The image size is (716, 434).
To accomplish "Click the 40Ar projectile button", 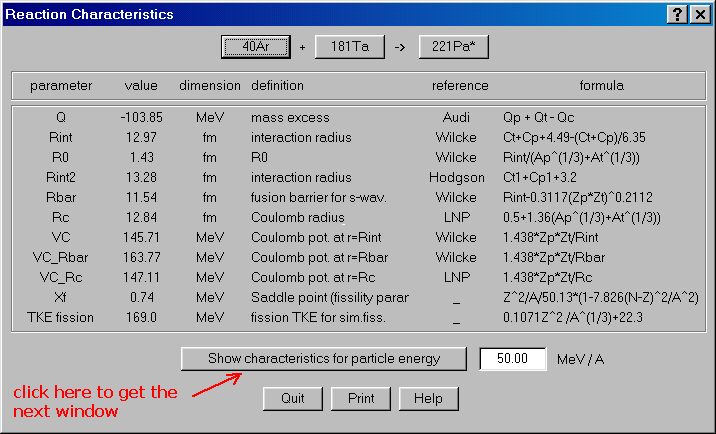I will (x=256, y=46).
